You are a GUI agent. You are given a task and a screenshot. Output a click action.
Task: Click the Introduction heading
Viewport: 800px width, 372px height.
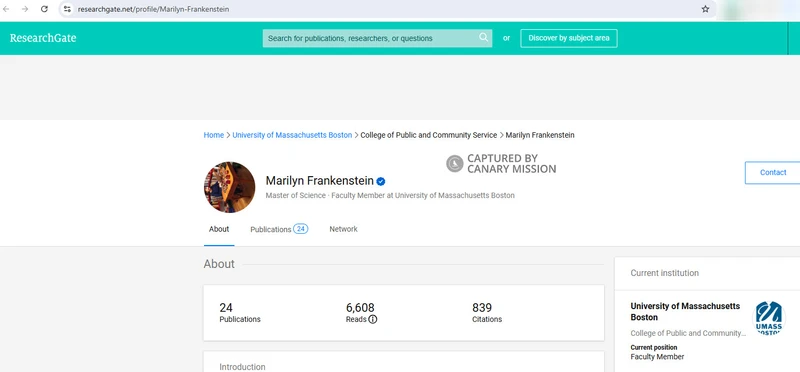(242, 367)
